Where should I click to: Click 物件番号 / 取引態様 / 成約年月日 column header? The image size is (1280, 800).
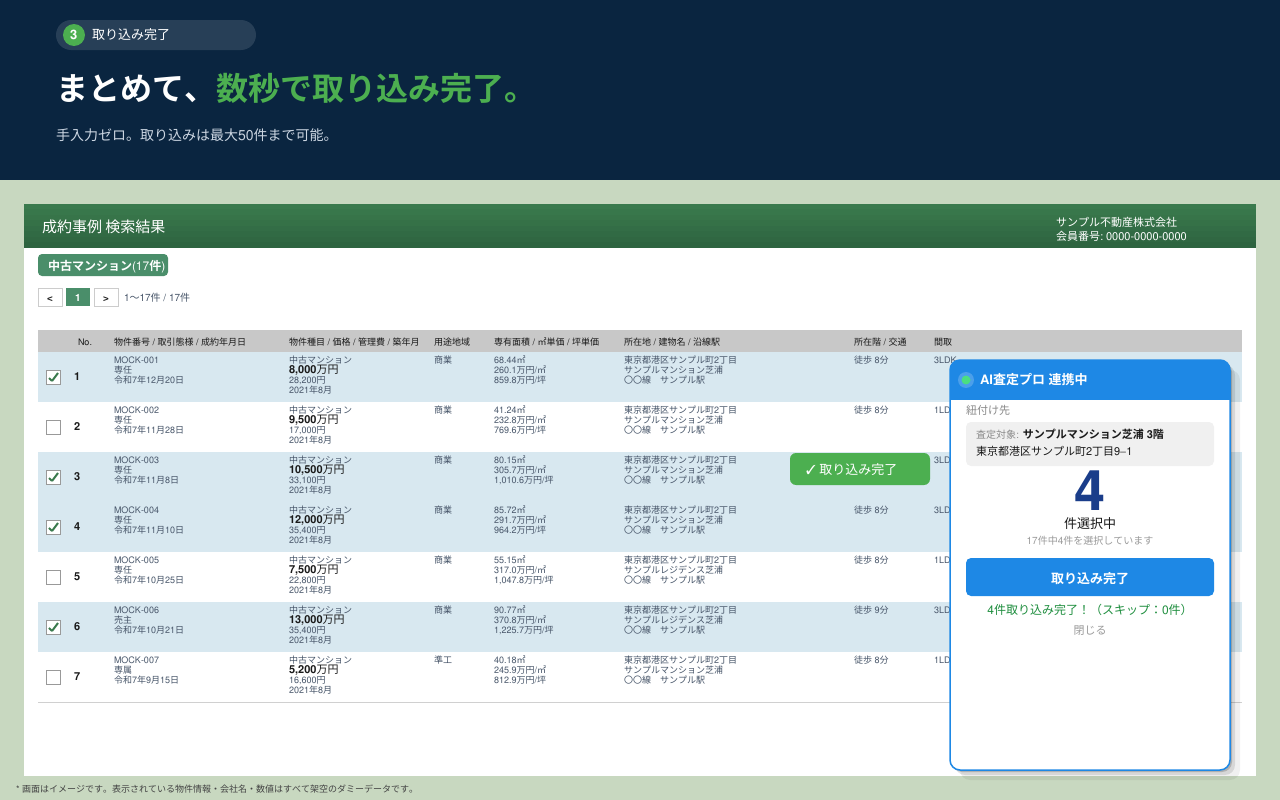pos(180,342)
